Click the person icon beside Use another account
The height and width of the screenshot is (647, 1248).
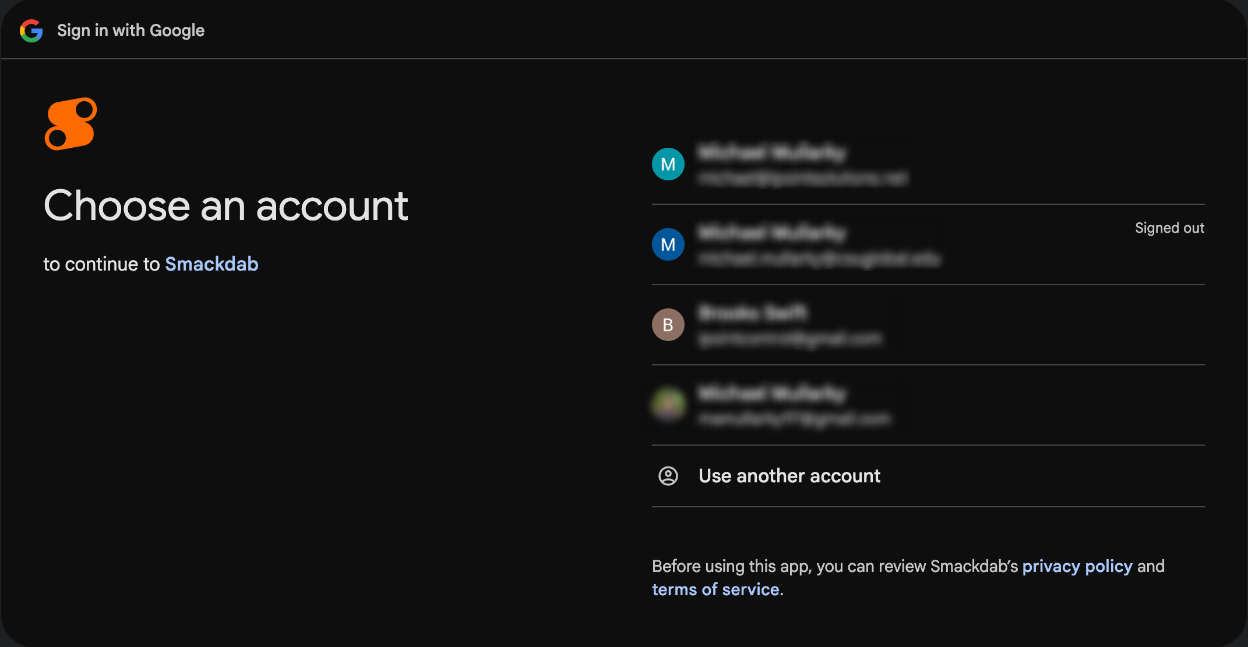[668, 476]
